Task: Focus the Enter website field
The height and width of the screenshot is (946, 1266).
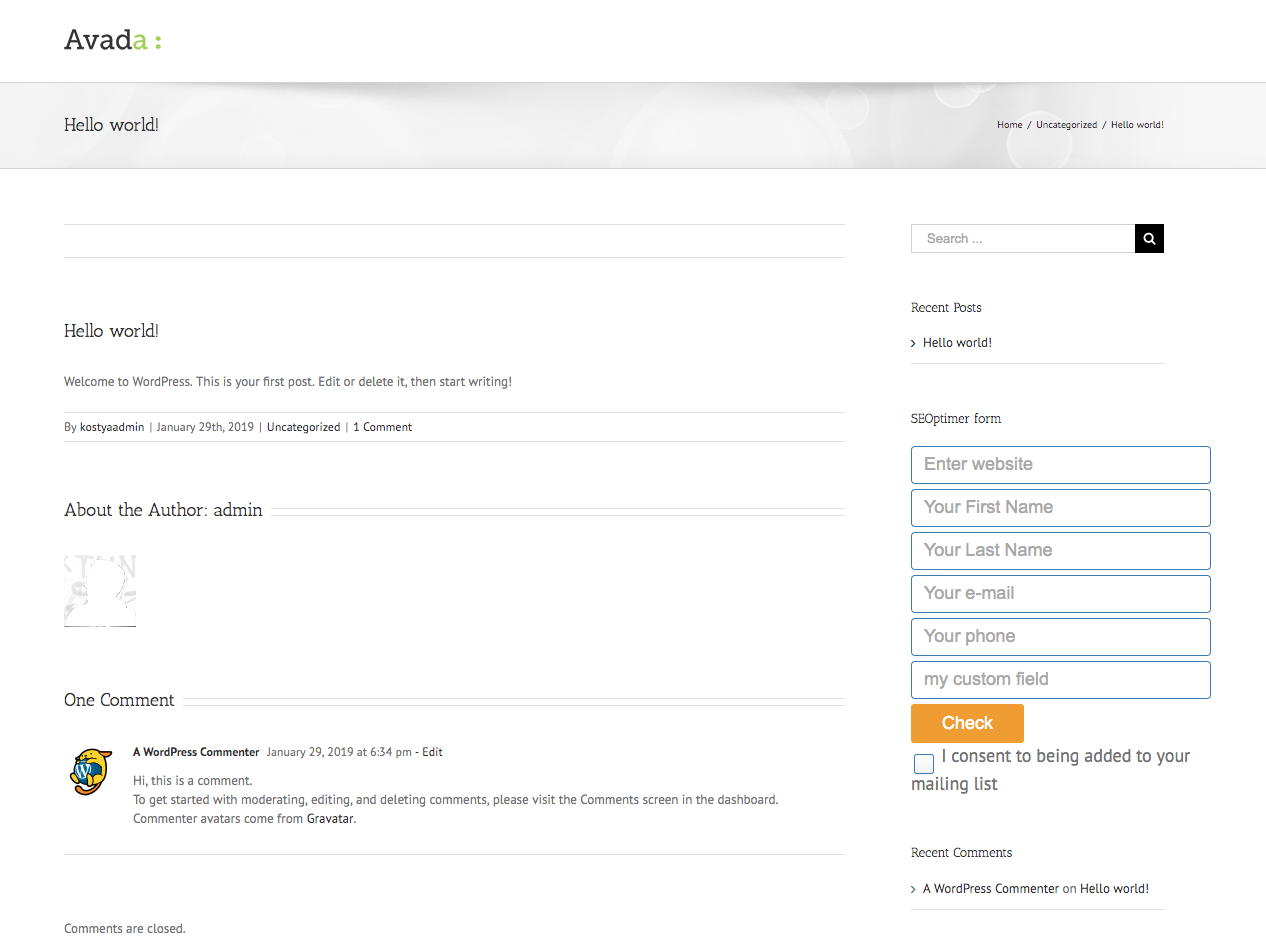Action: pyautogui.click(x=1060, y=465)
